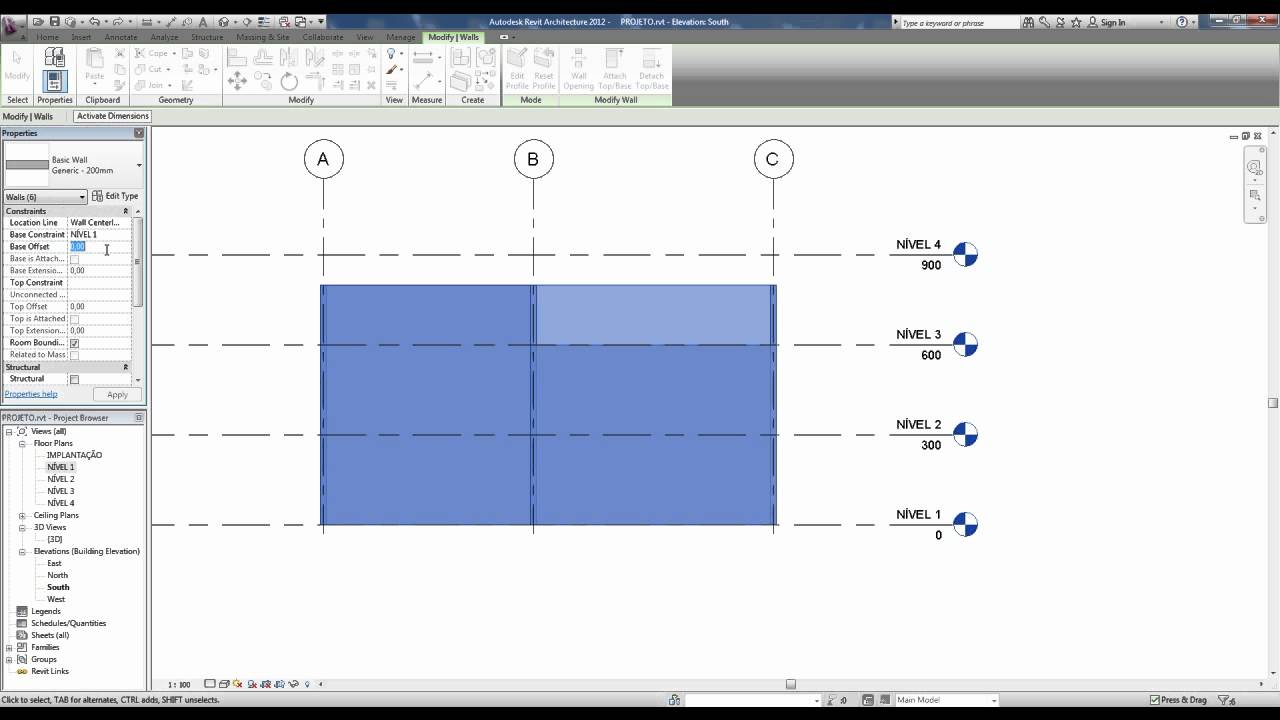Click the Modify arrow tool in Select panel

(x=17, y=62)
